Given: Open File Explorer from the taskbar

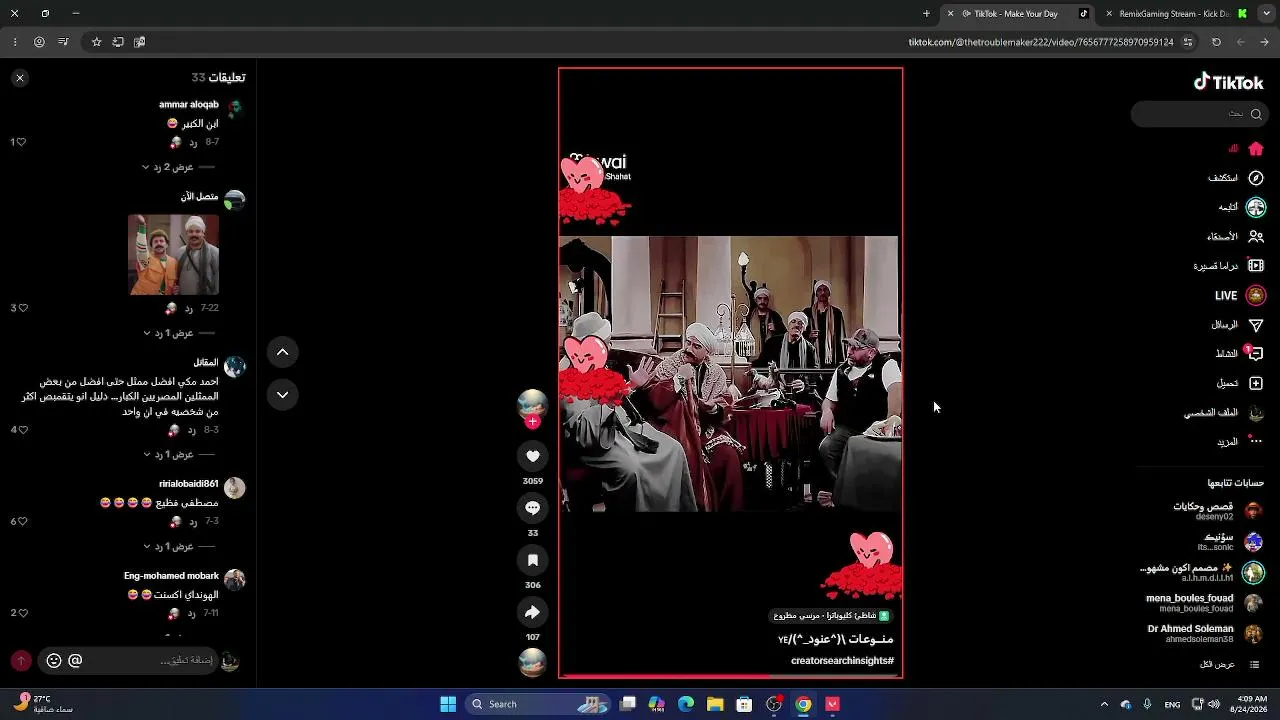Looking at the screenshot, I should click(715, 704).
